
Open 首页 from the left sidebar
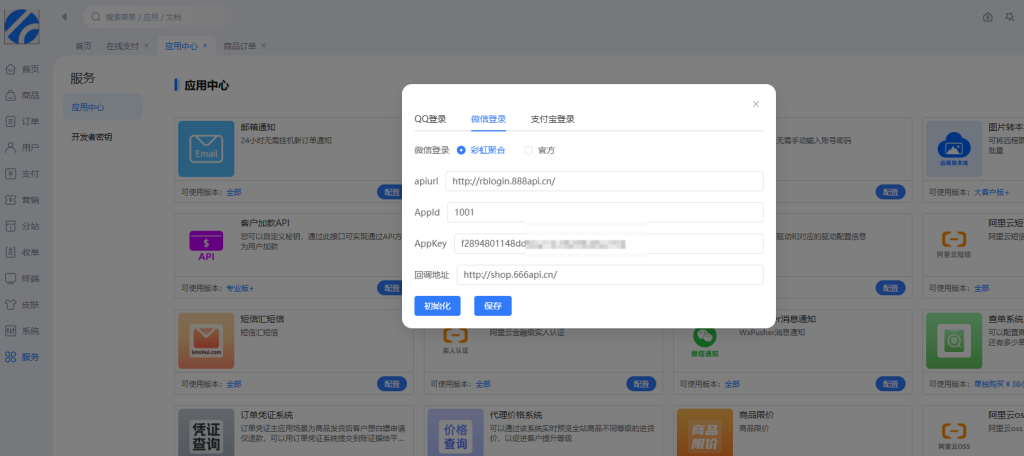[24, 69]
